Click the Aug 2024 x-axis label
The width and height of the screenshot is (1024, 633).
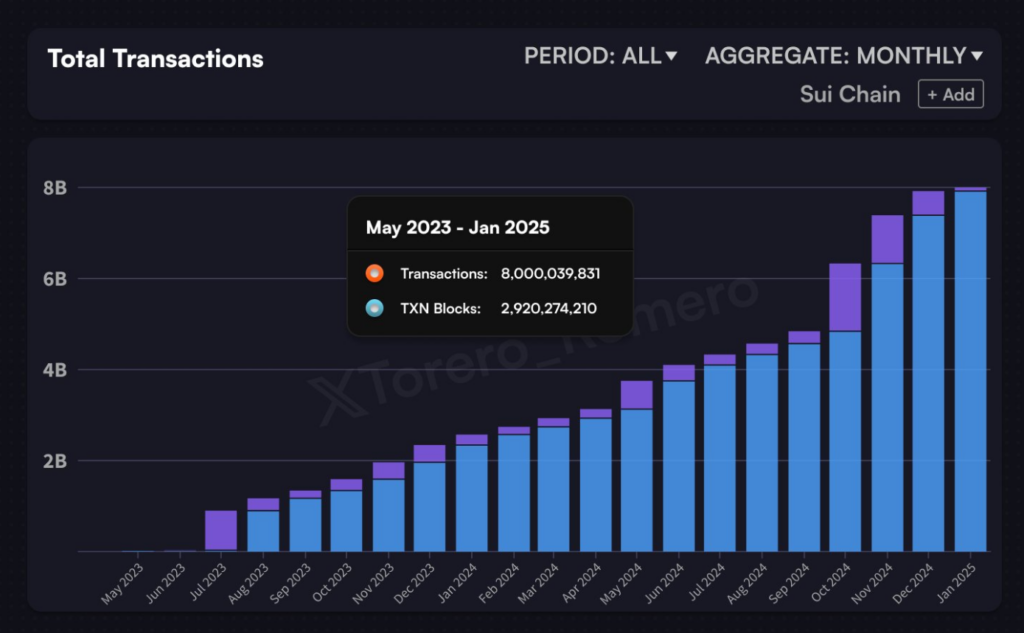tap(746, 583)
